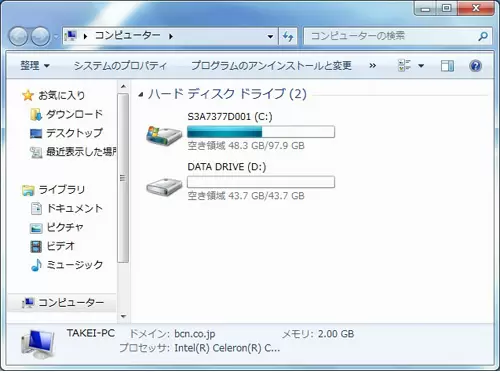Select DATA DRIVE (D:) label
The width and height of the screenshot is (500, 373).
(x=227, y=167)
